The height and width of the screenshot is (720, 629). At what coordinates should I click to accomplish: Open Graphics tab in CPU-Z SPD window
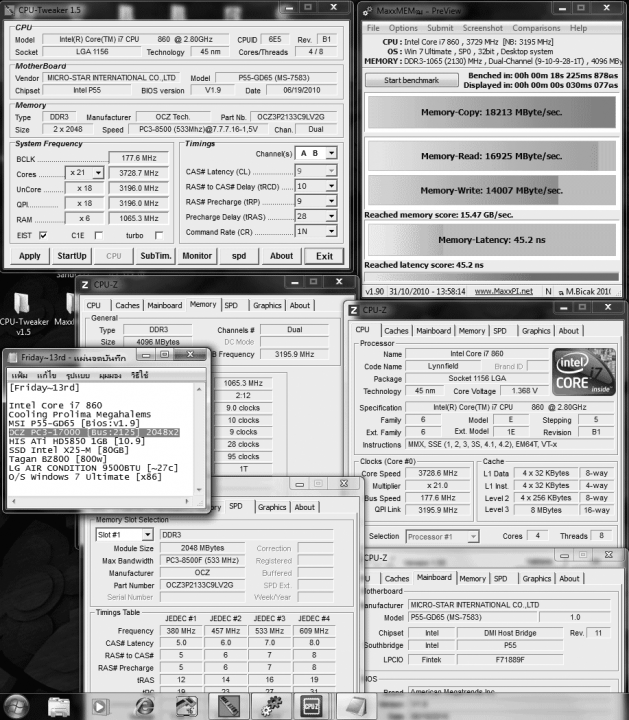pos(272,507)
